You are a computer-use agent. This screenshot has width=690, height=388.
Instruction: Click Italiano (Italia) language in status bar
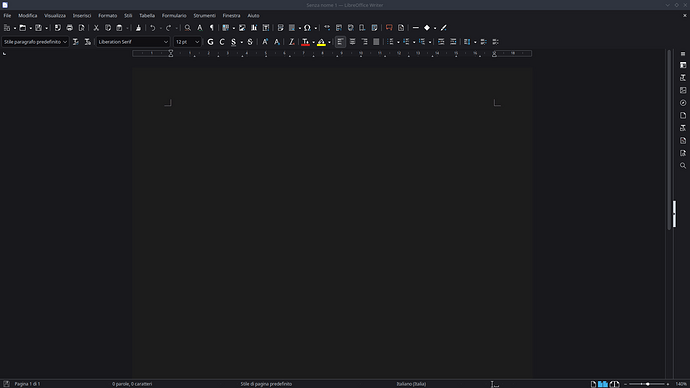[411, 384]
